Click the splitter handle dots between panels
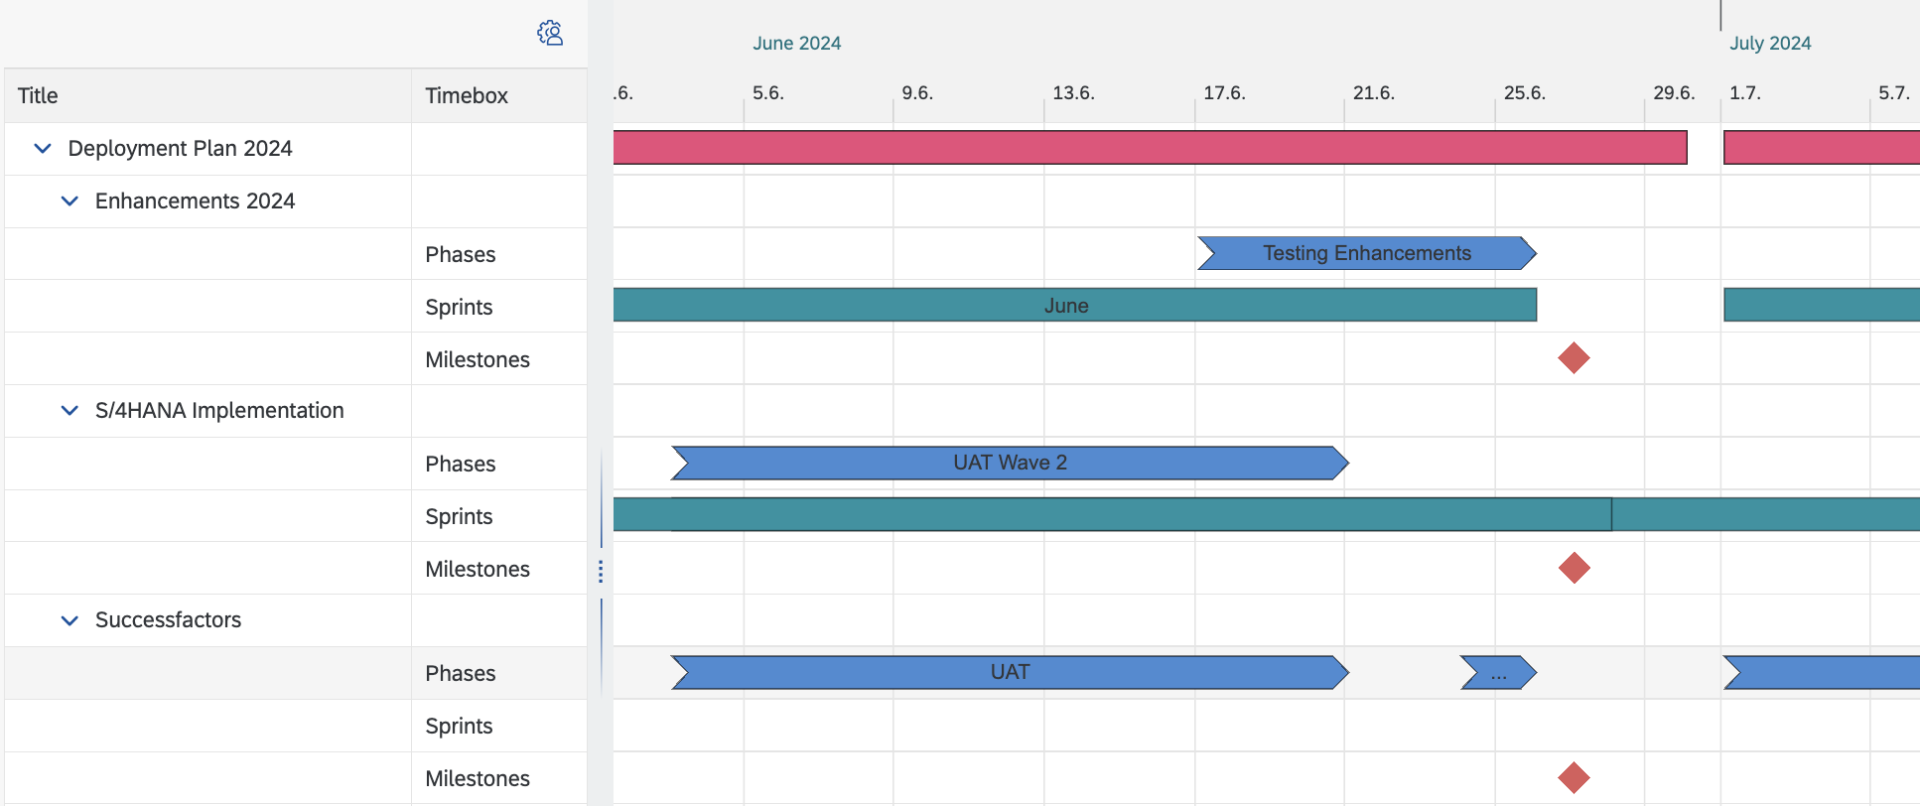This screenshot has height=806, width=1920. (600, 571)
